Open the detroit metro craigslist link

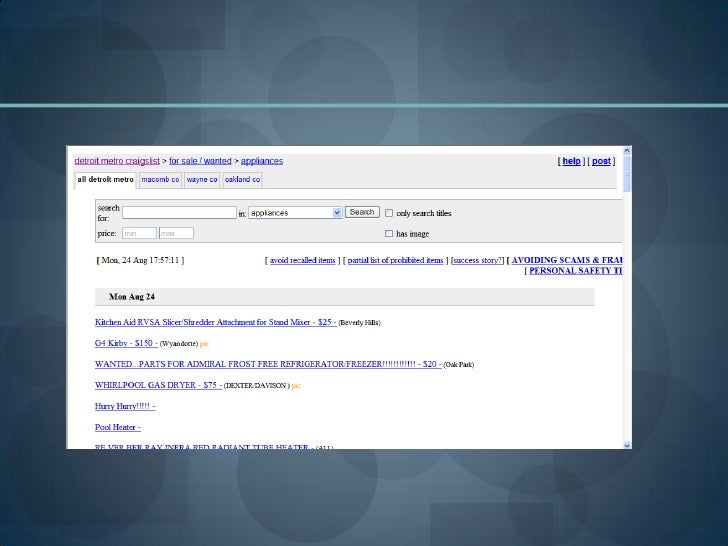coord(117,161)
